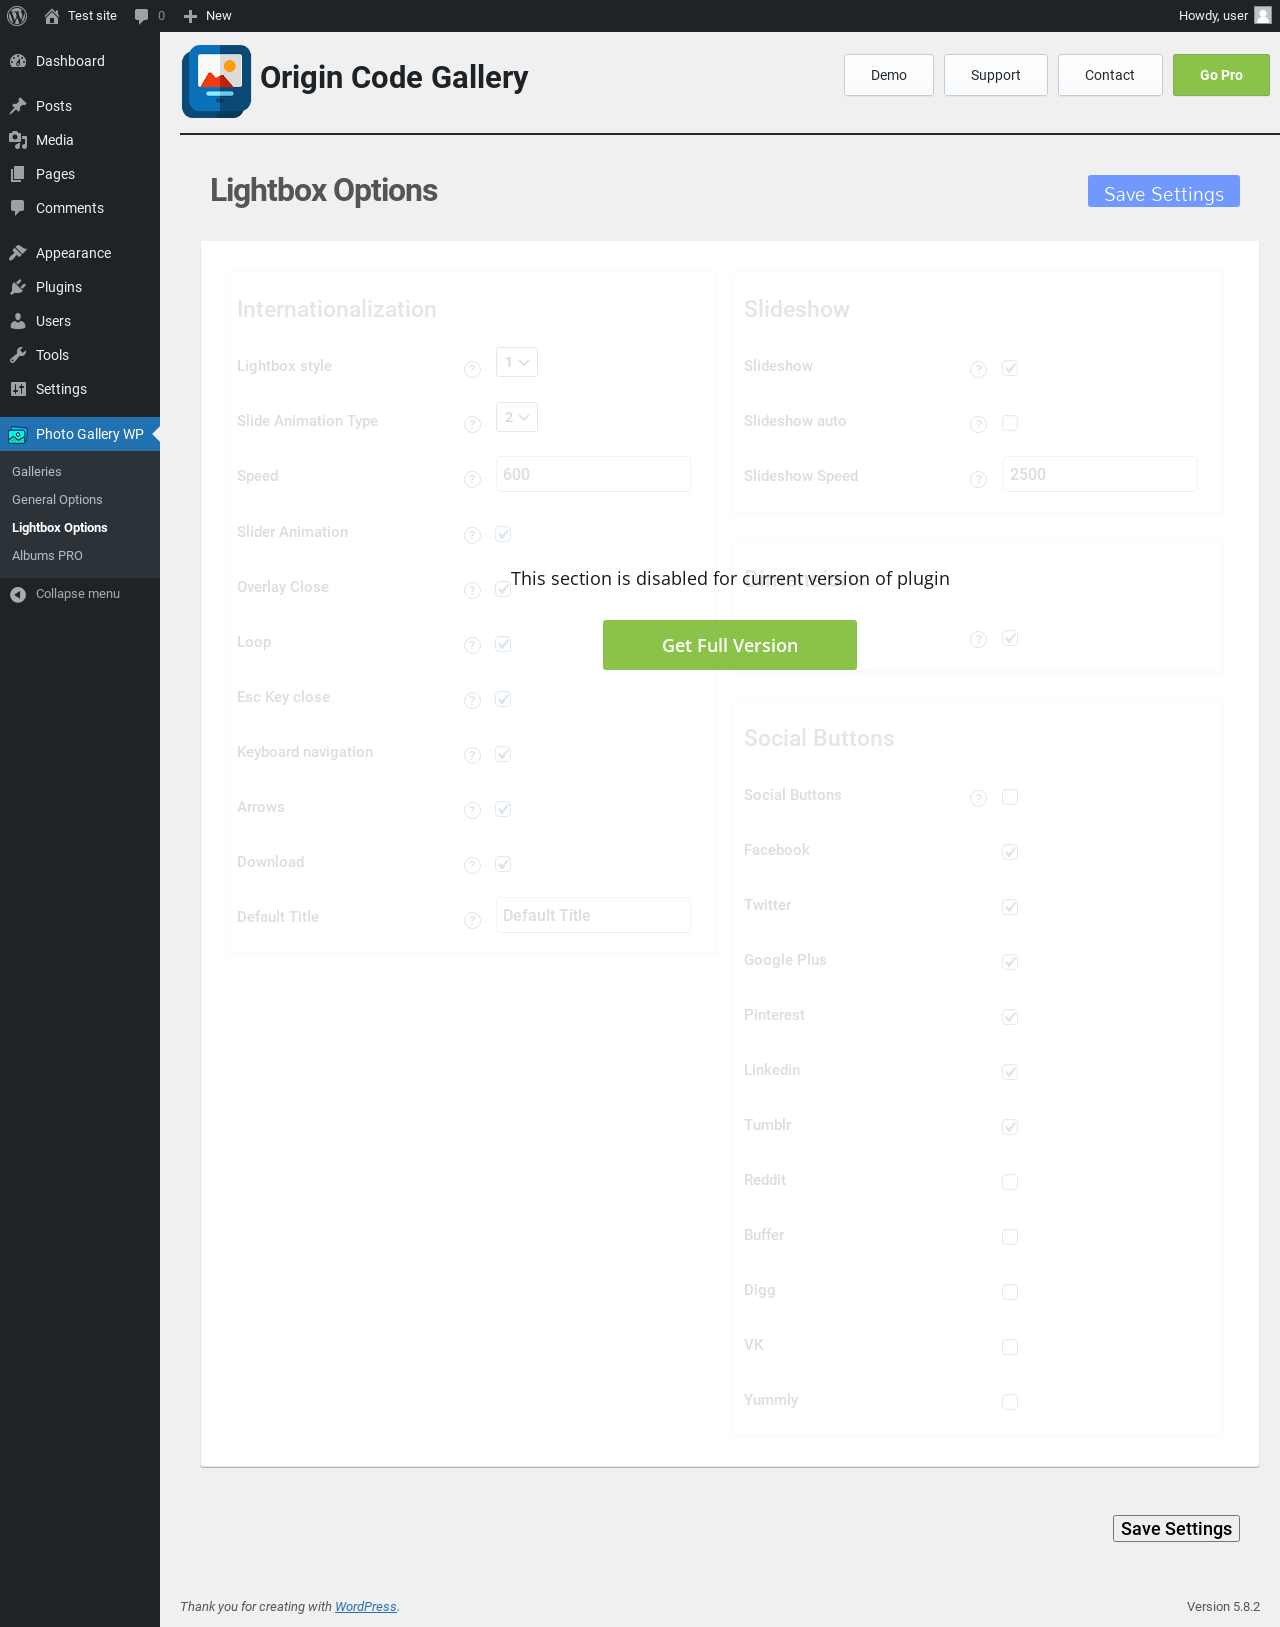Disable the Arrows checkbox
The image size is (1280, 1627).
point(503,809)
